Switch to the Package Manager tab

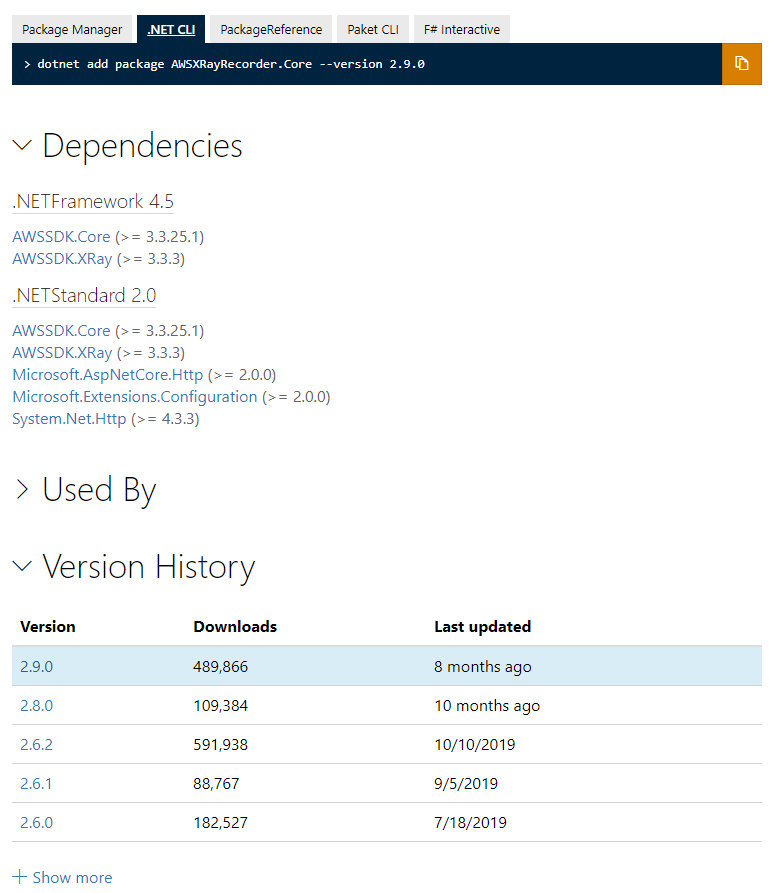(71, 29)
